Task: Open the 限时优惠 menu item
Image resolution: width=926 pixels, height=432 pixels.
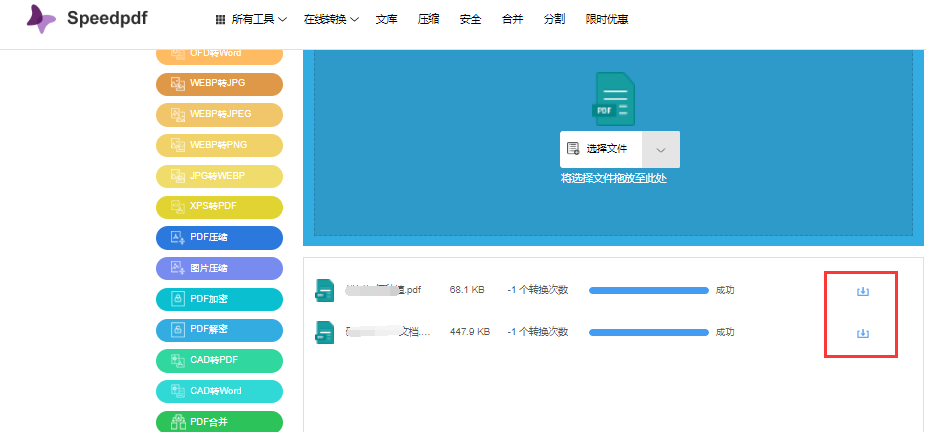Action: point(607,19)
